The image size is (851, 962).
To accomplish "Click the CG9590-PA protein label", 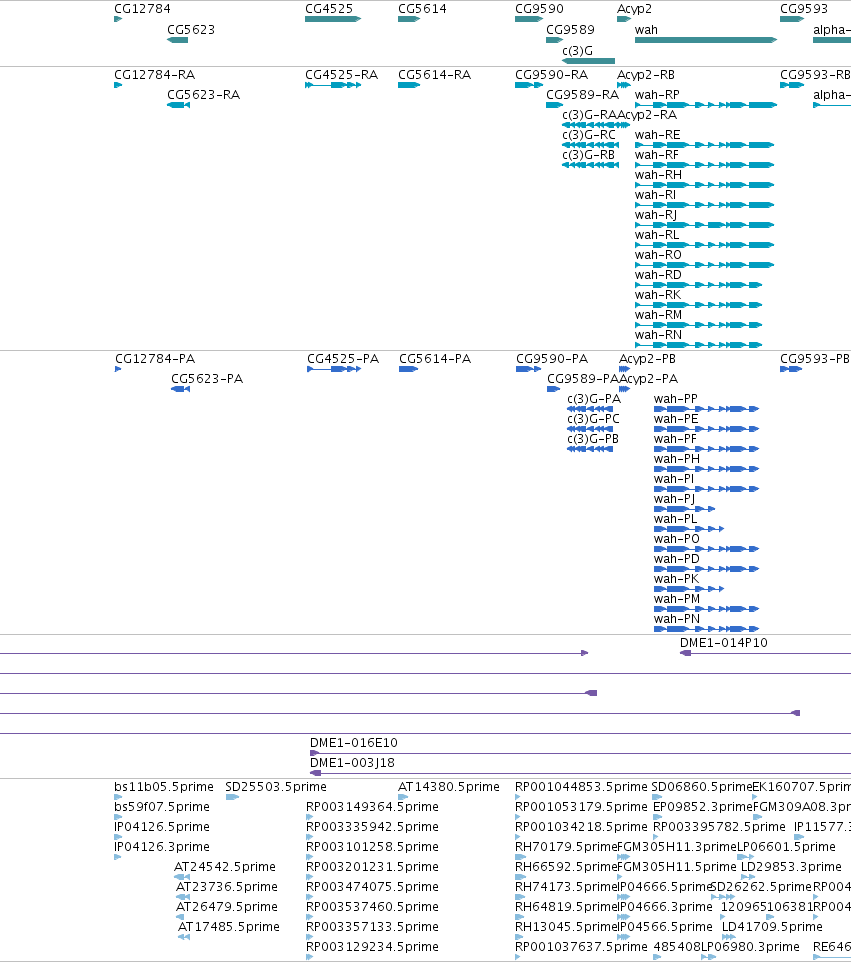I will 552,358.
